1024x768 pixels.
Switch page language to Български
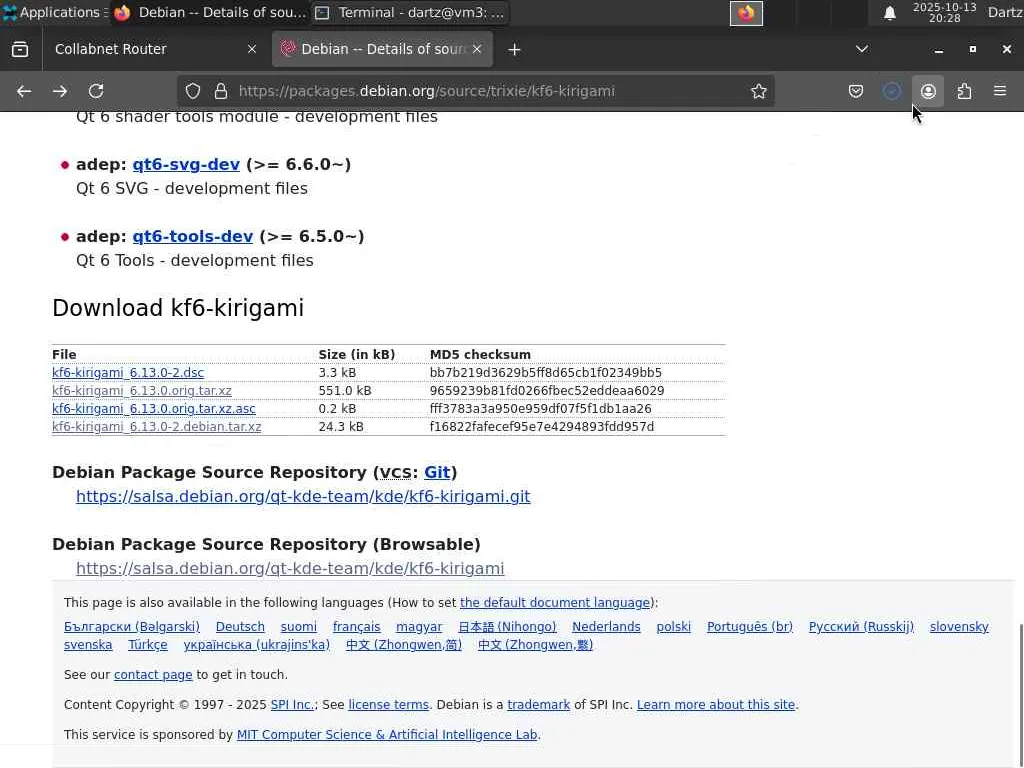132,627
